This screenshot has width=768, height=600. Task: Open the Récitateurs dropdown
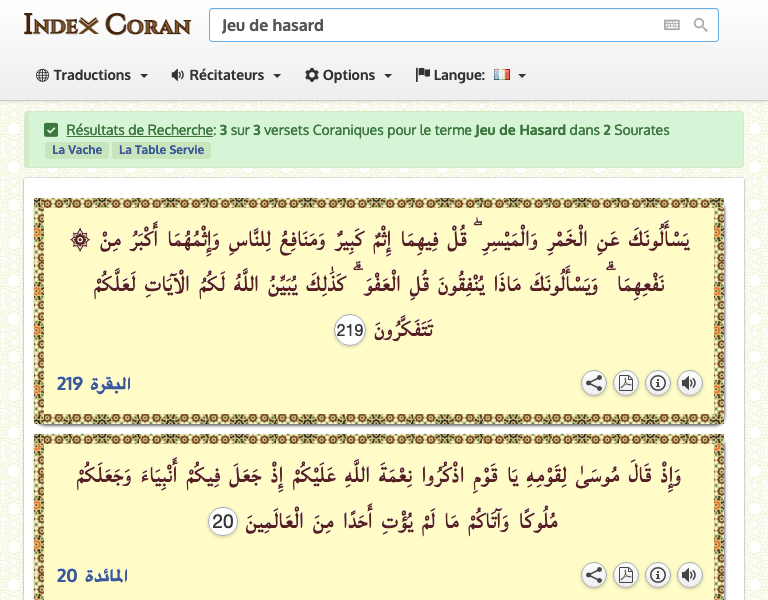[226, 75]
